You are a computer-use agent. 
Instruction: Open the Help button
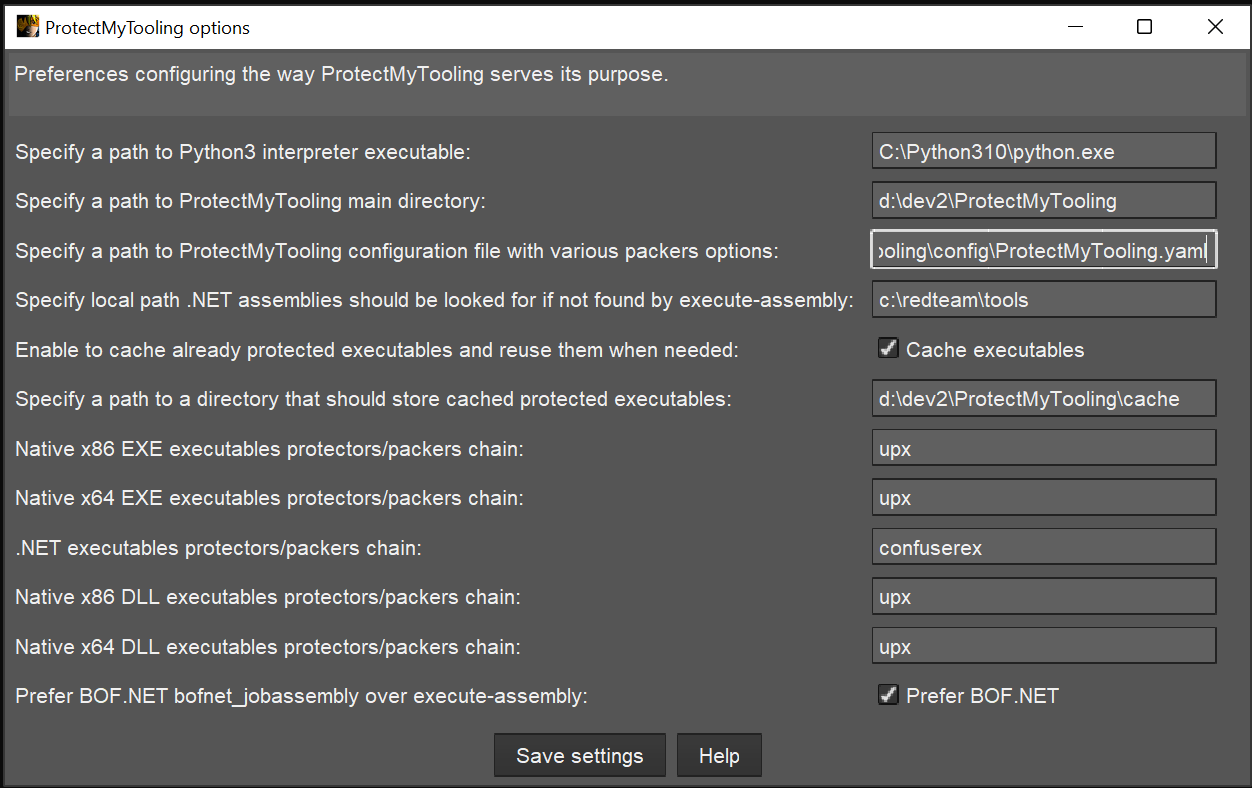719,755
